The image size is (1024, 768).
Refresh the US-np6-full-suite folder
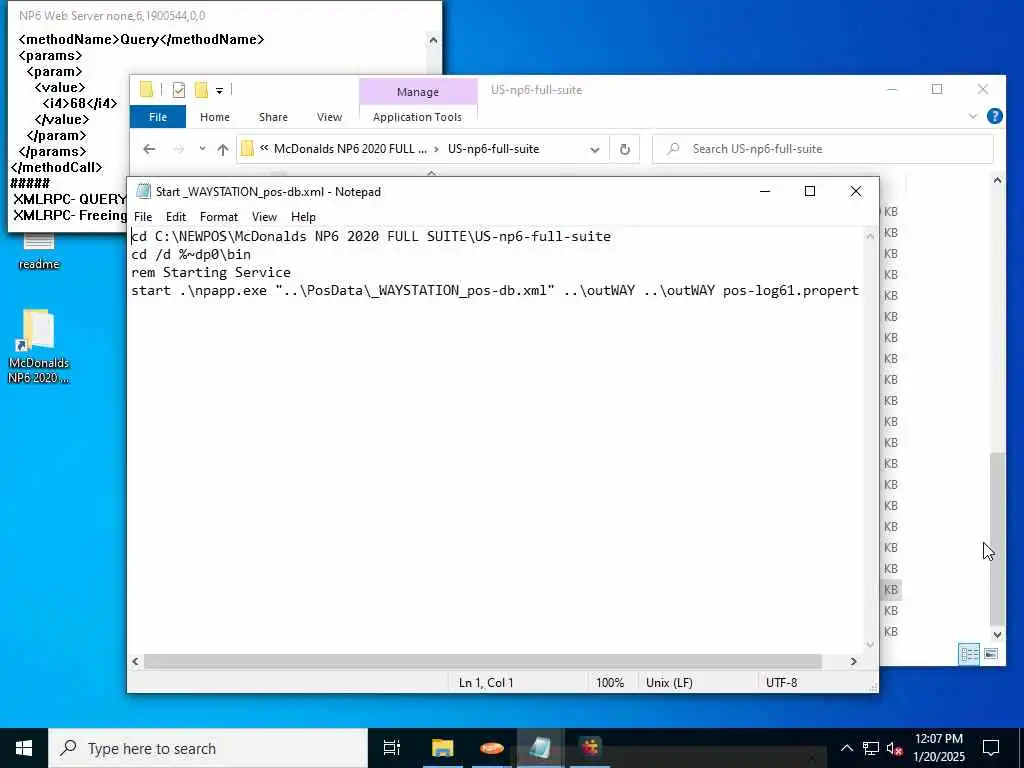(625, 150)
